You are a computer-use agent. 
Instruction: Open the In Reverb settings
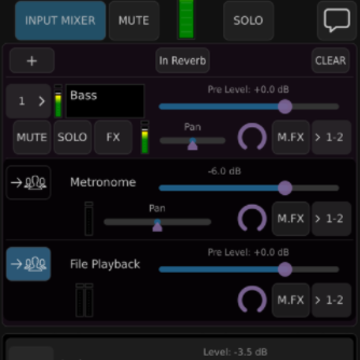point(182,61)
